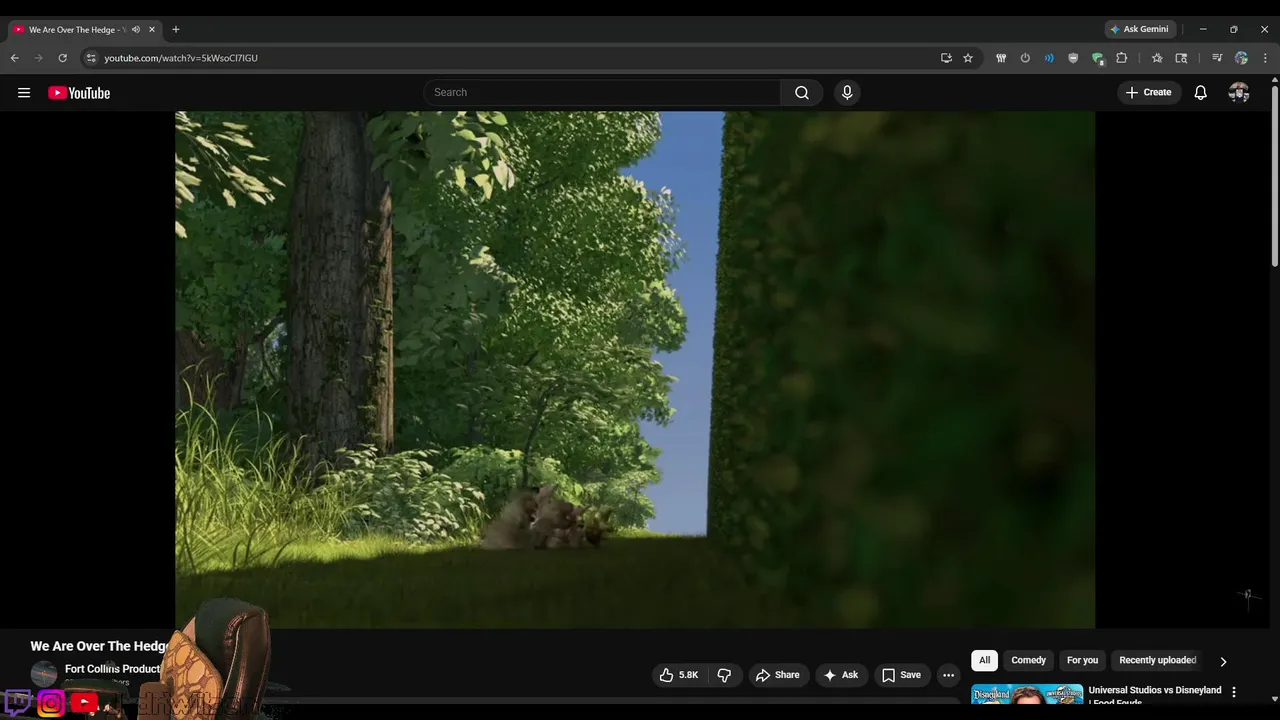This screenshot has width=1280, height=720.
Task: Focus the YouTube search field
Action: 602,92
